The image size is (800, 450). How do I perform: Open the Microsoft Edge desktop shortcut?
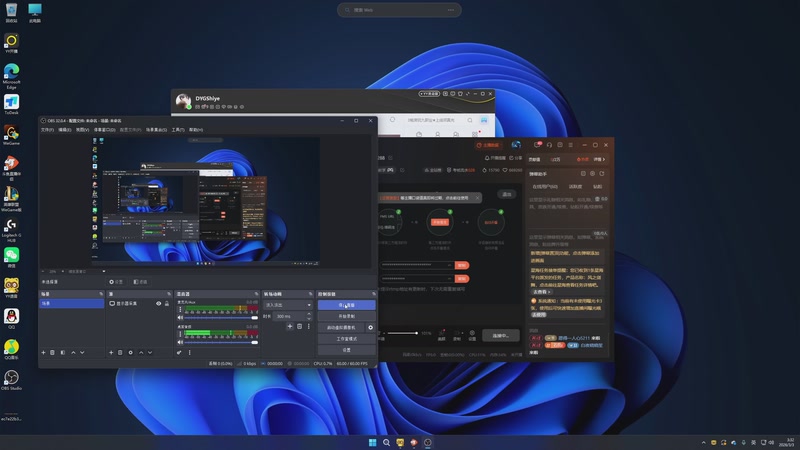pyautogui.click(x=11, y=77)
